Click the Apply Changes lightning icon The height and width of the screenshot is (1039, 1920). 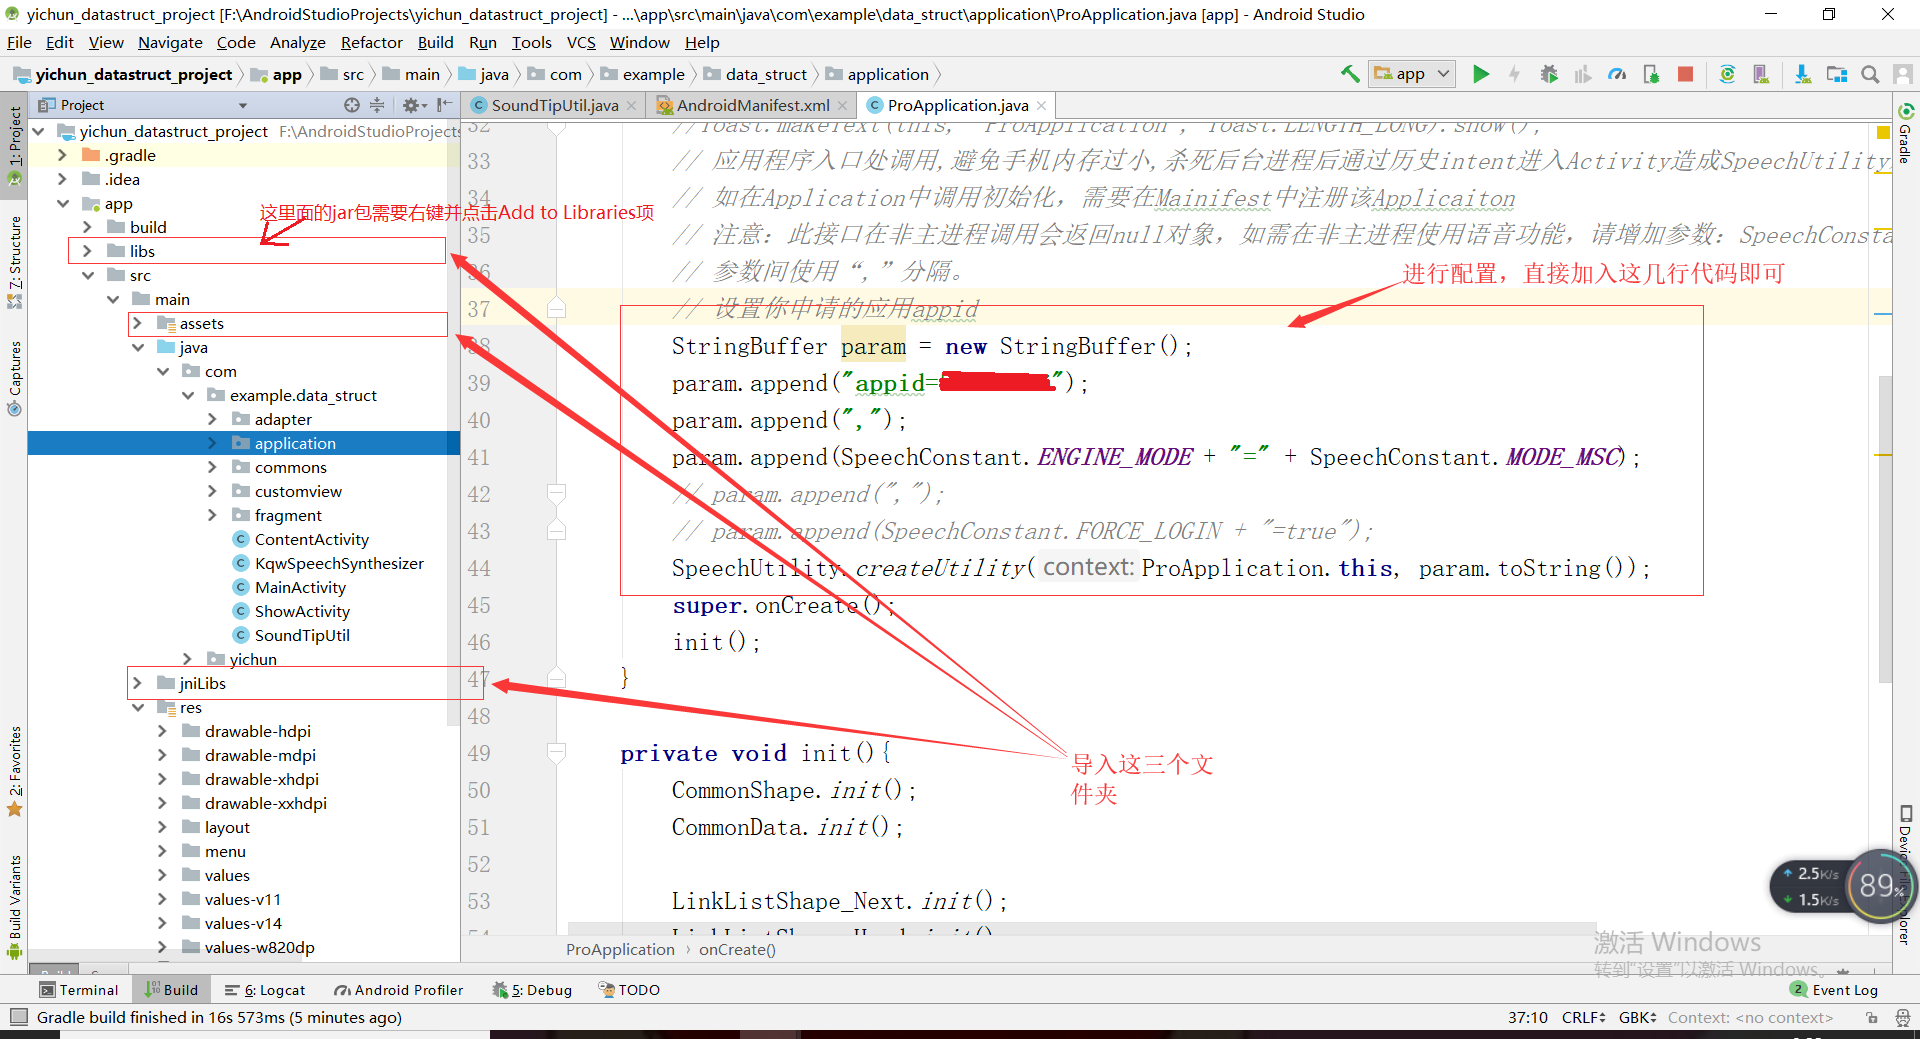[1514, 74]
